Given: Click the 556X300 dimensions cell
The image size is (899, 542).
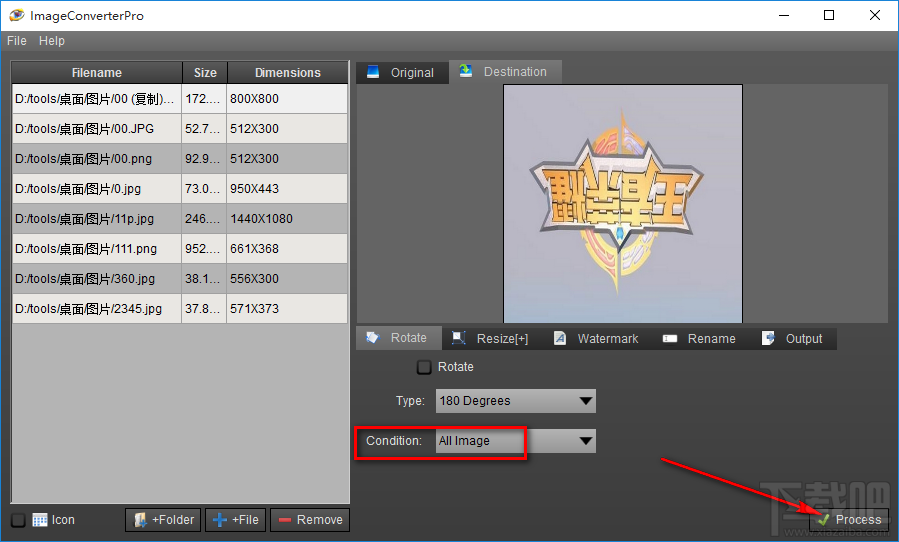Looking at the screenshot, I should (x=287, y=279).
